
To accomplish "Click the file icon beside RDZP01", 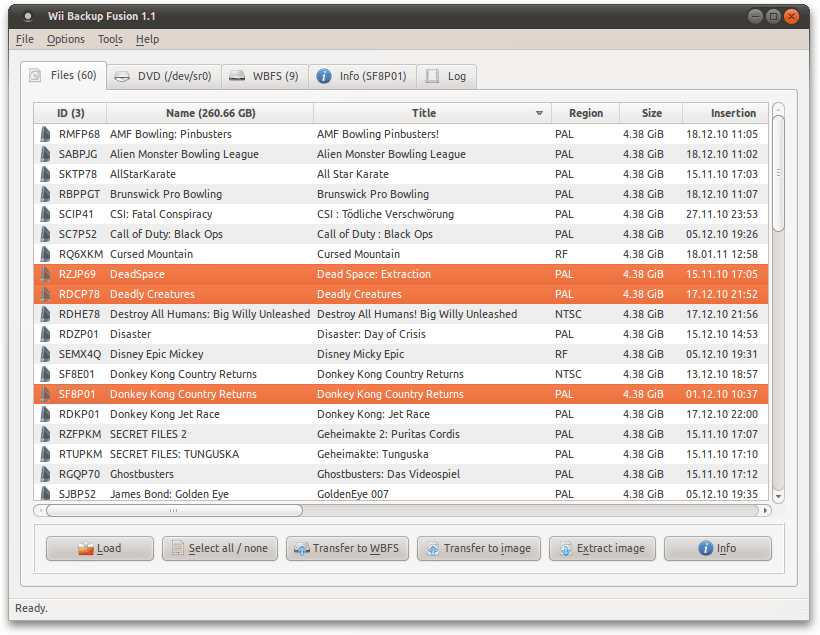I will point(45,334).
